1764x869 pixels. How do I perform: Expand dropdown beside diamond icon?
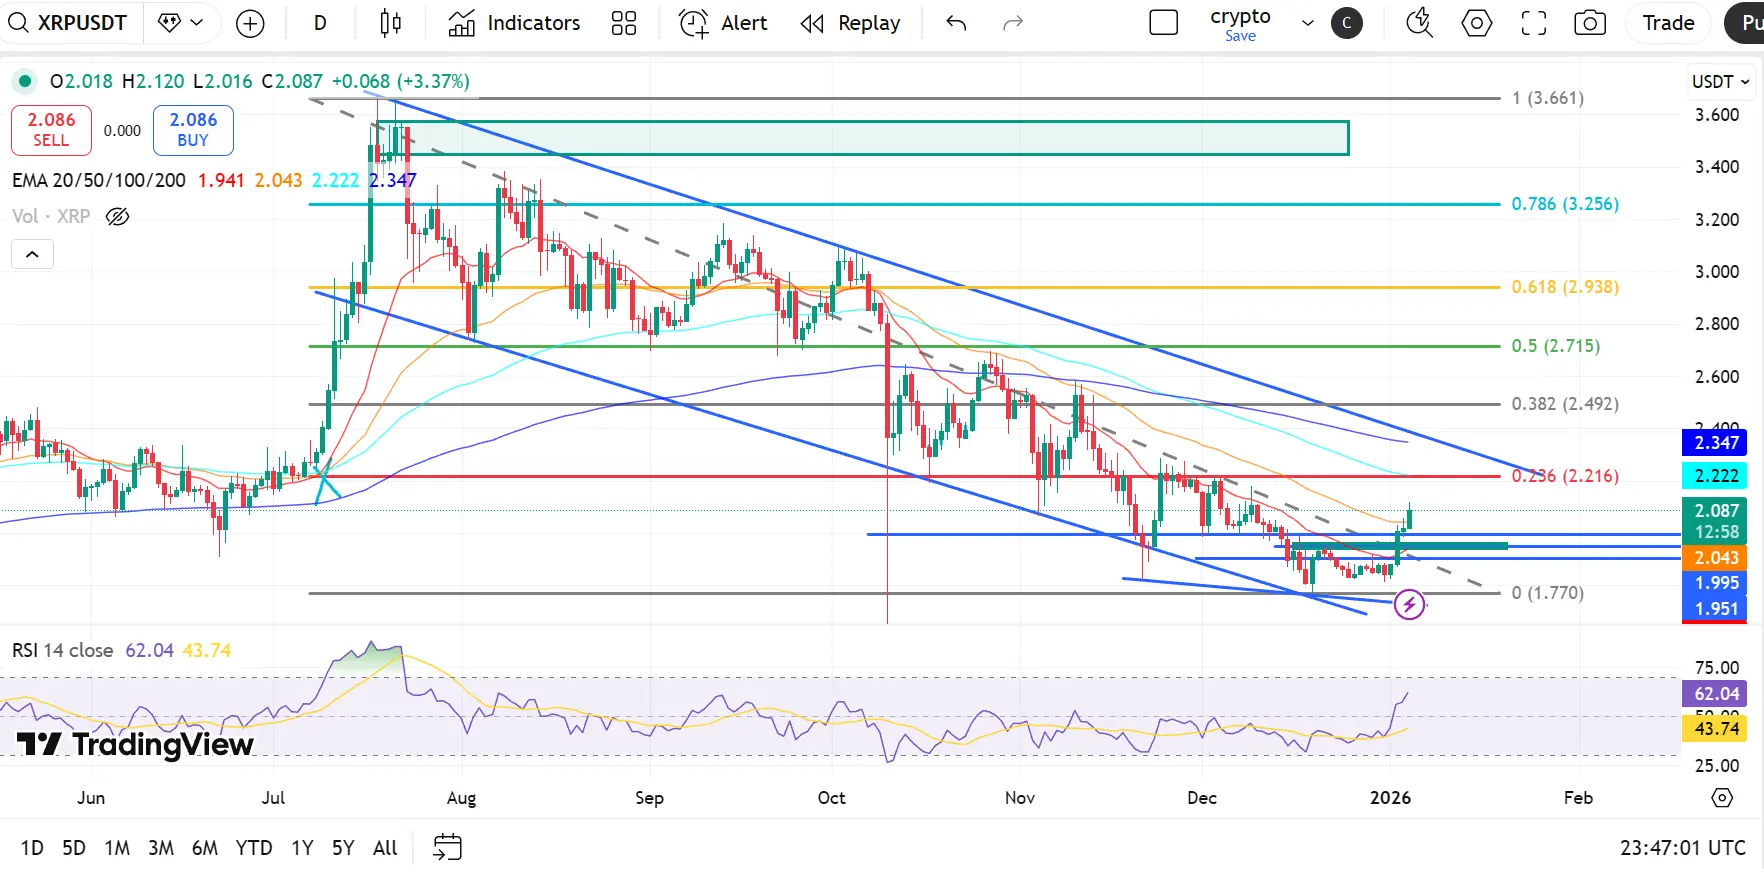point(197,23)
